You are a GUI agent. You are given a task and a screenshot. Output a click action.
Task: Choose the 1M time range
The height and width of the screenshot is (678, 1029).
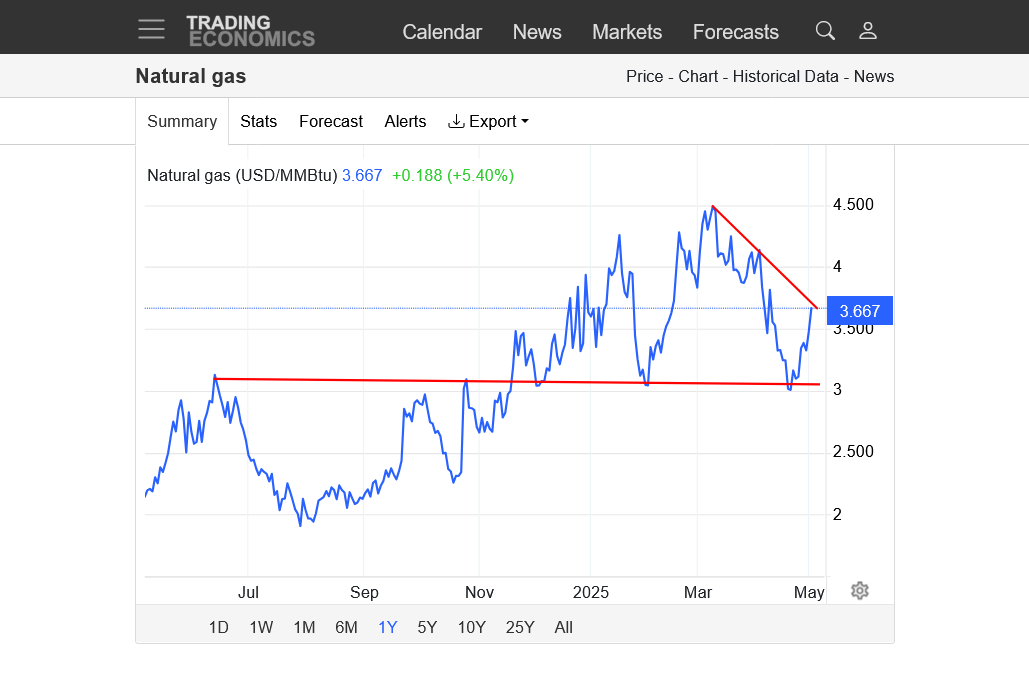[304, 627]
